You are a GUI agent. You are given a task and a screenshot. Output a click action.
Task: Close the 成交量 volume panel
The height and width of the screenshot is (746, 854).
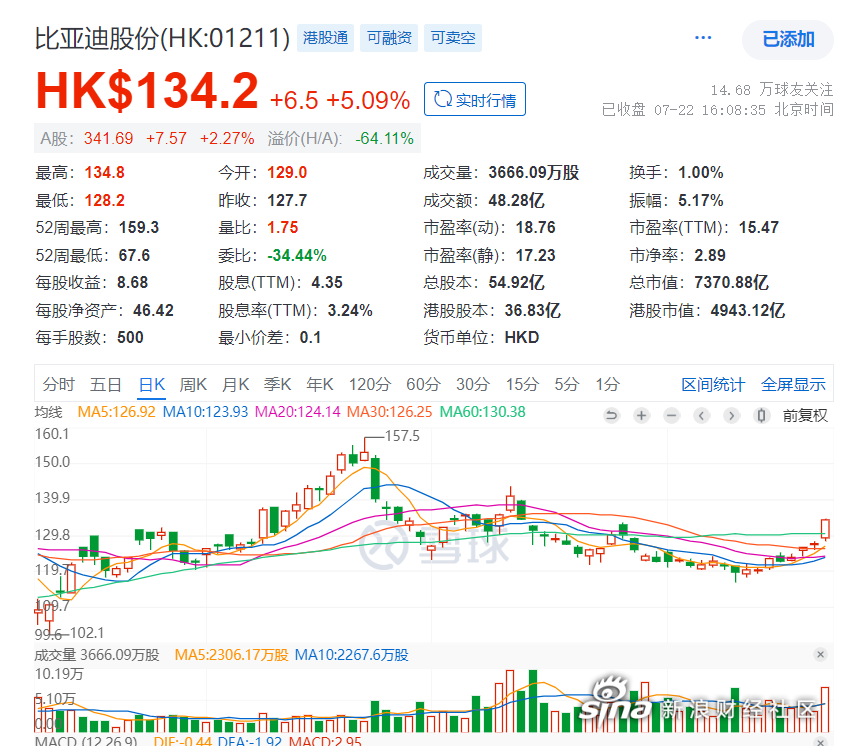[821, 655]
